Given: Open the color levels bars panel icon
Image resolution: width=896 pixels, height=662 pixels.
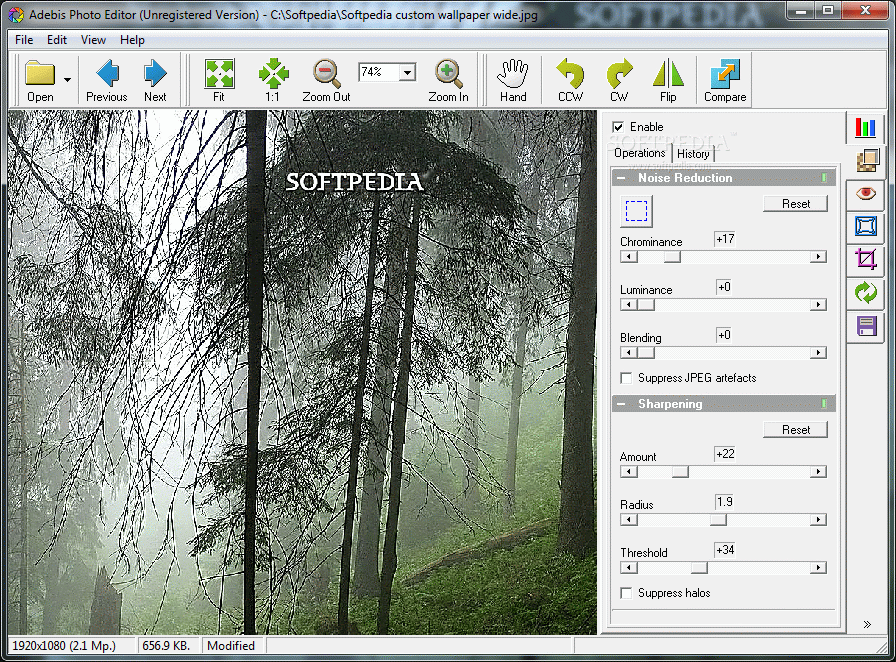Looking at the screenshot, I should point(865,127).
